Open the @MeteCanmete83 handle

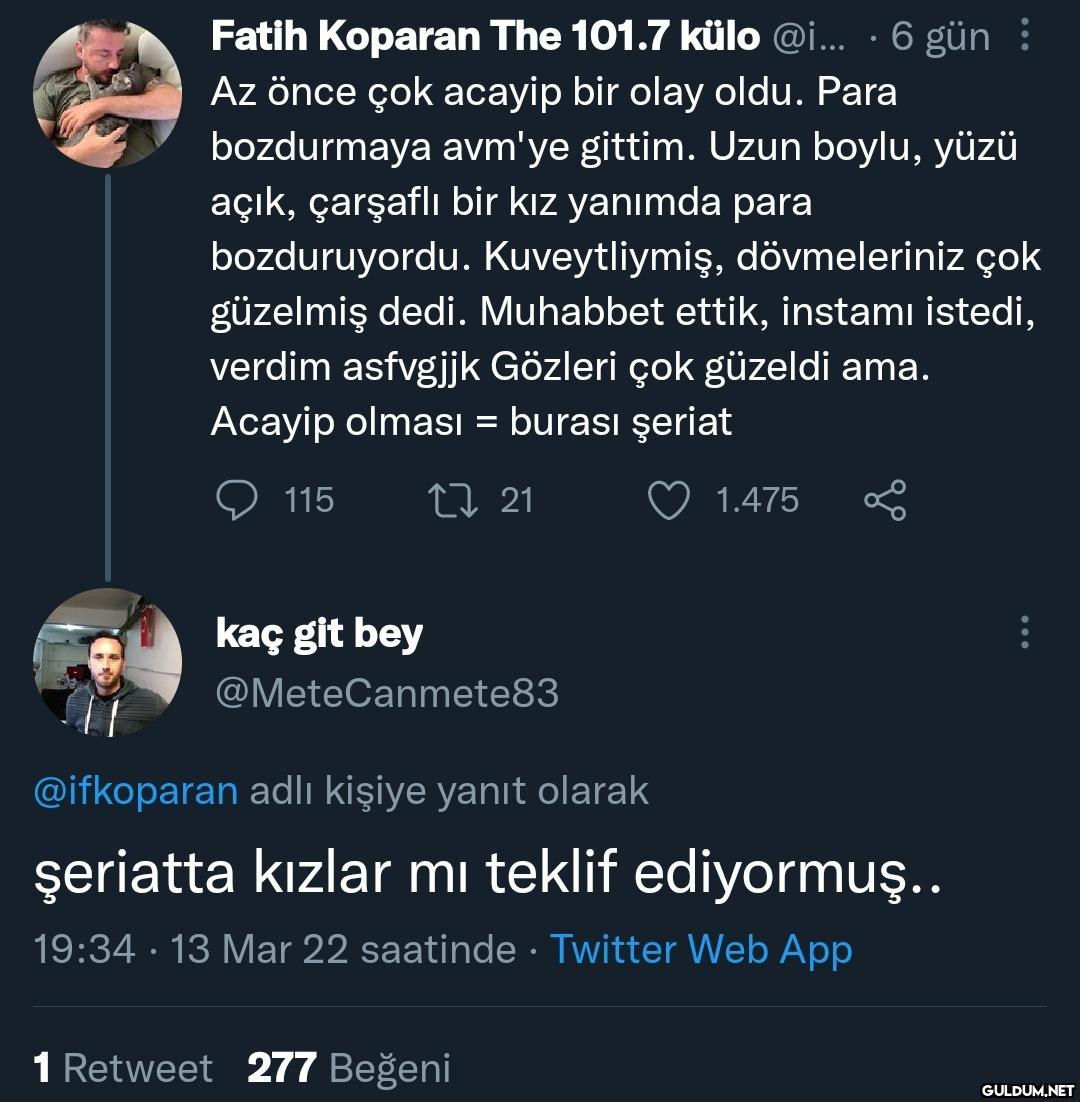387,692
